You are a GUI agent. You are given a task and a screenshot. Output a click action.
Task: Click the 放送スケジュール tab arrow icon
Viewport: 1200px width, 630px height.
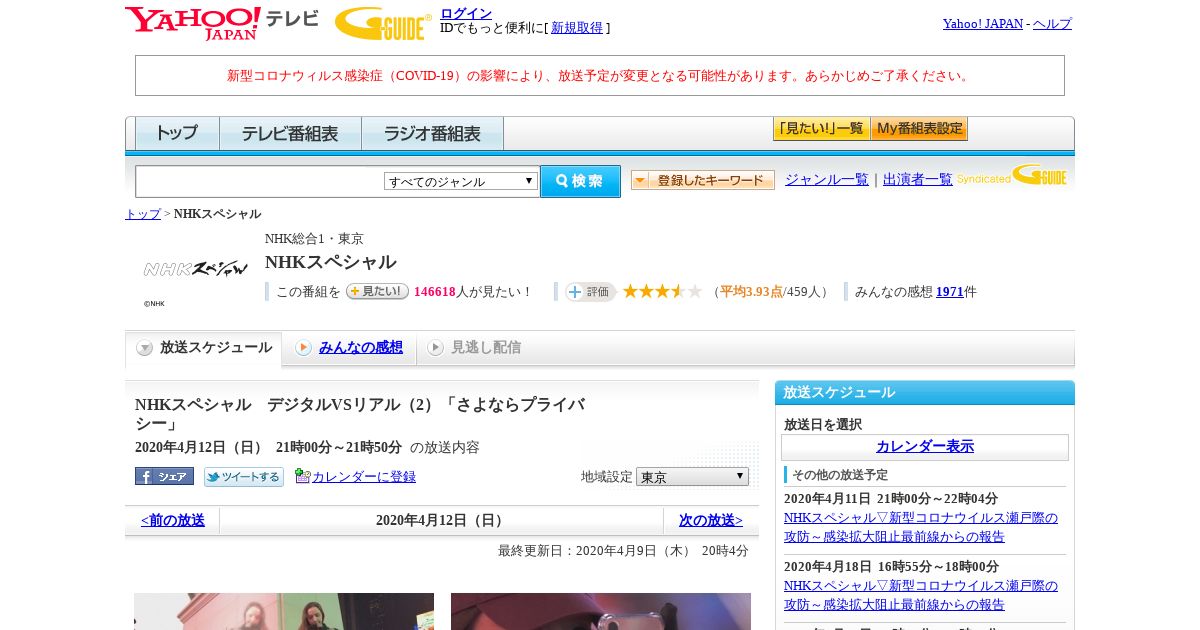(145, 348)
